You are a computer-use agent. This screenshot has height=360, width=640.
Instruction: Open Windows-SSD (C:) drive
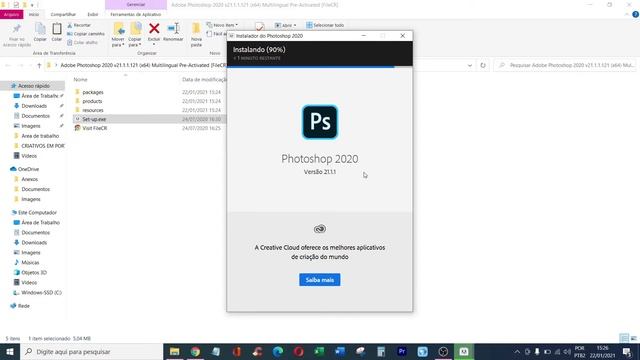coord(41,293)
